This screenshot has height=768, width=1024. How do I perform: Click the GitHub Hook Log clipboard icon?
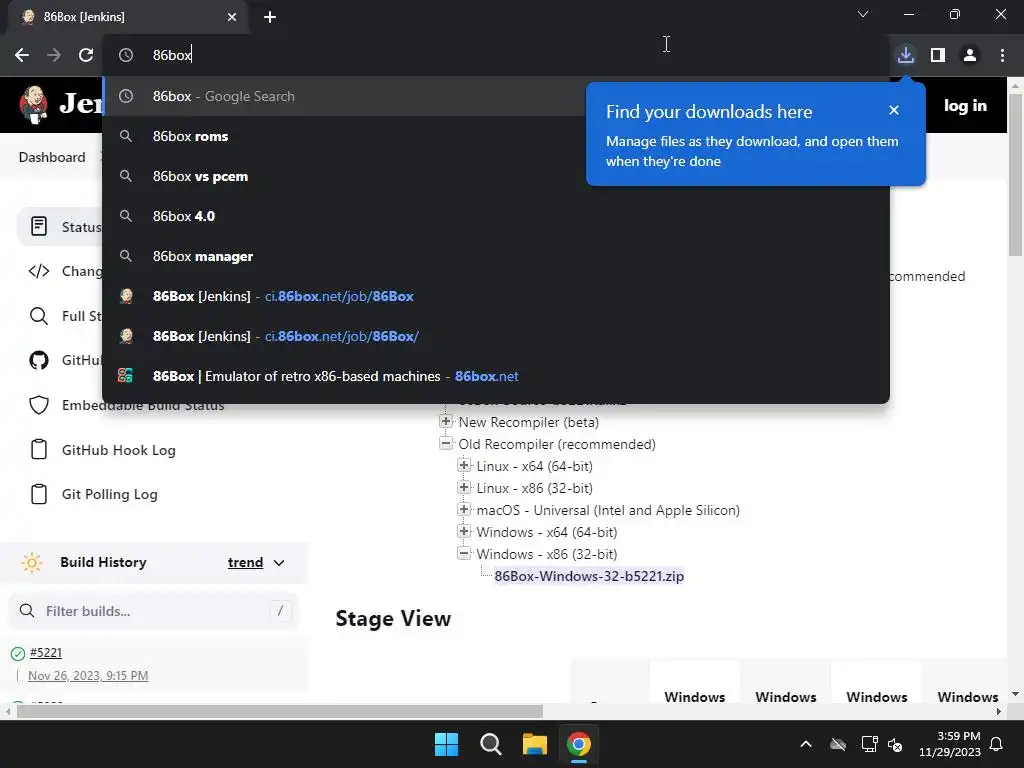click(39, 449)
